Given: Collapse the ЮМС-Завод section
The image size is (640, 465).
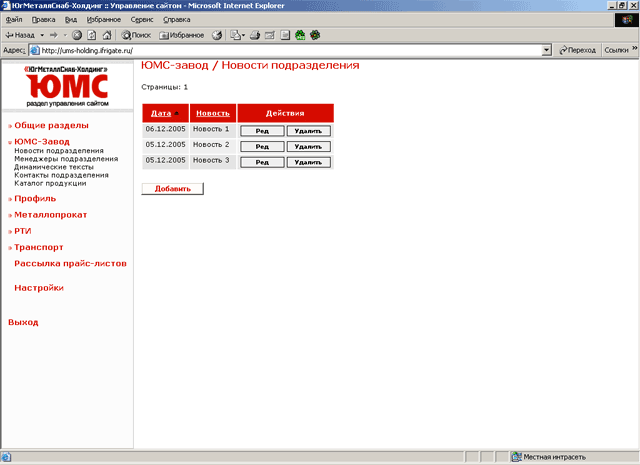Looking at the screenshot, I should pos(42,142).
